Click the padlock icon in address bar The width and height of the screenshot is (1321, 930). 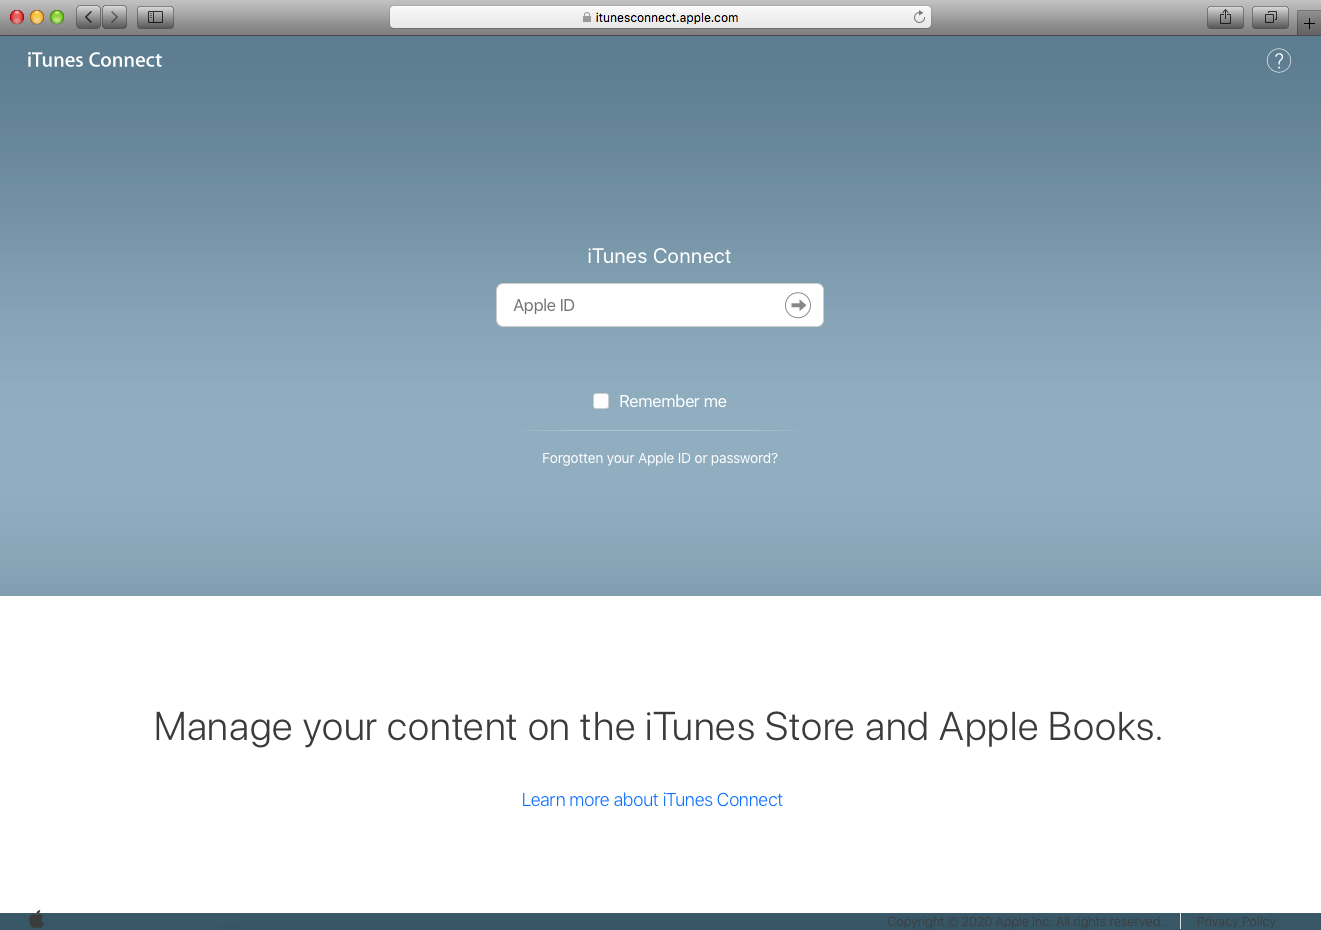[x=587, y=17]
